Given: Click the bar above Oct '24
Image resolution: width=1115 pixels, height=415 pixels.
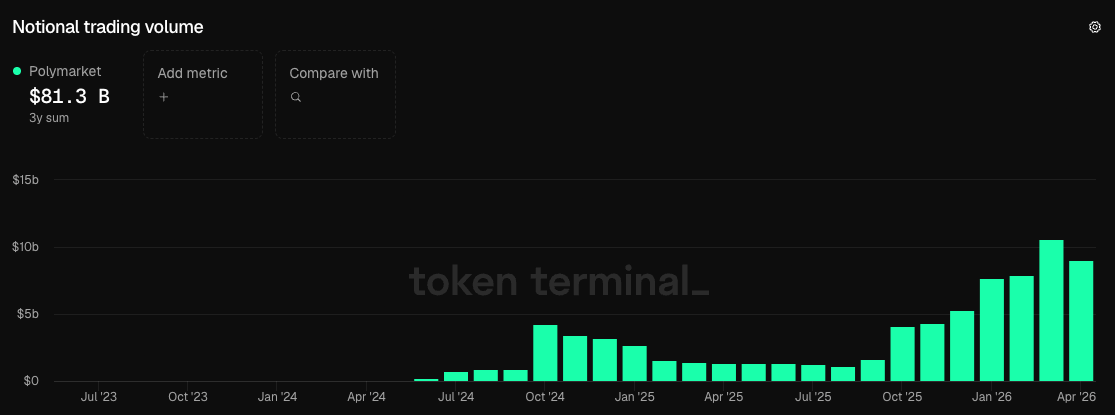Looking at the screenshot, I should (545, 353).
